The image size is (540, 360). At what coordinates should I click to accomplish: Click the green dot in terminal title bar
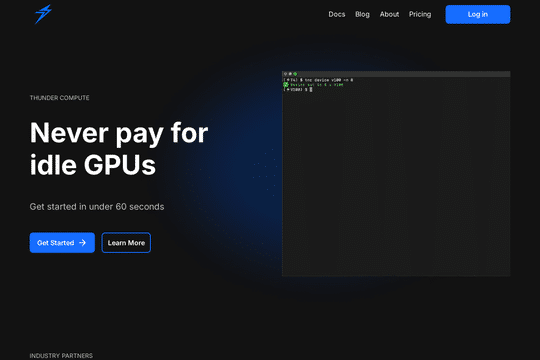295,74
